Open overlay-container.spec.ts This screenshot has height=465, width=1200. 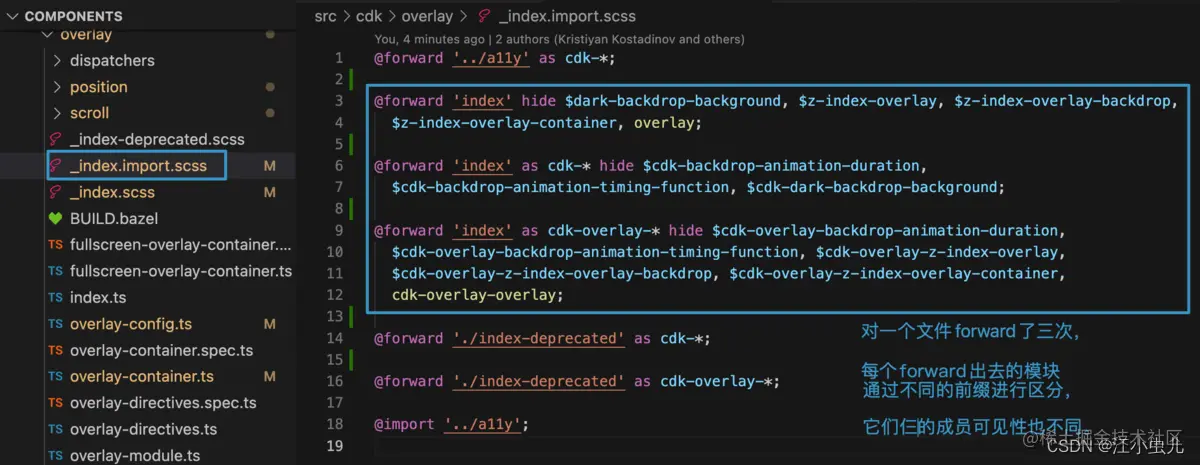161,350
